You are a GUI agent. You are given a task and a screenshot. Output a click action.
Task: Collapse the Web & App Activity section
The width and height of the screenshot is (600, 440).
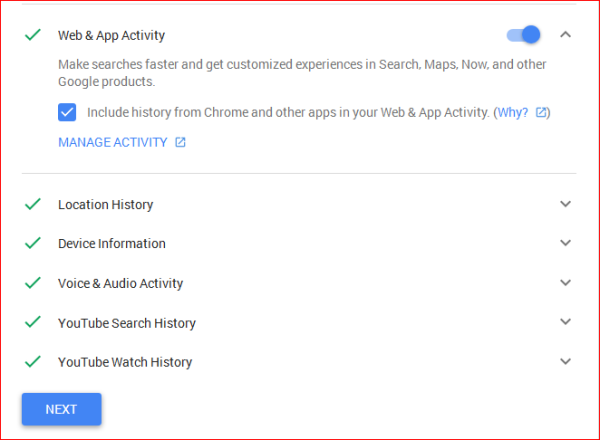565,35
